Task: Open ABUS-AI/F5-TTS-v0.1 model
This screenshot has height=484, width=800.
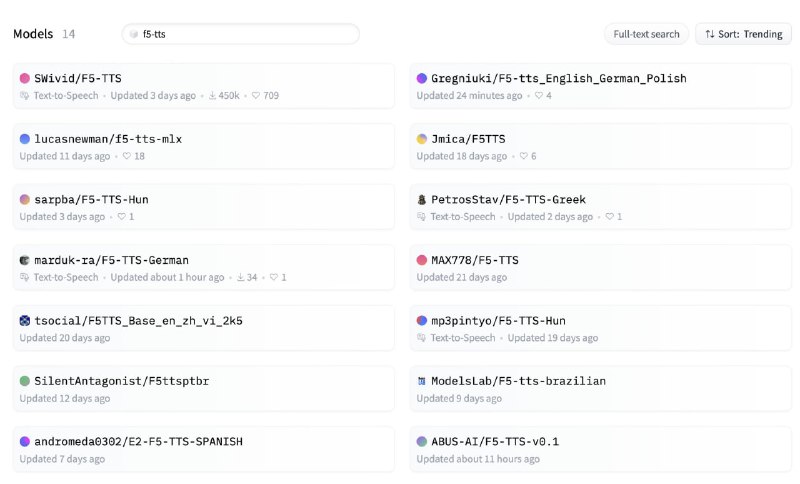Action: [x=601, y=449]
